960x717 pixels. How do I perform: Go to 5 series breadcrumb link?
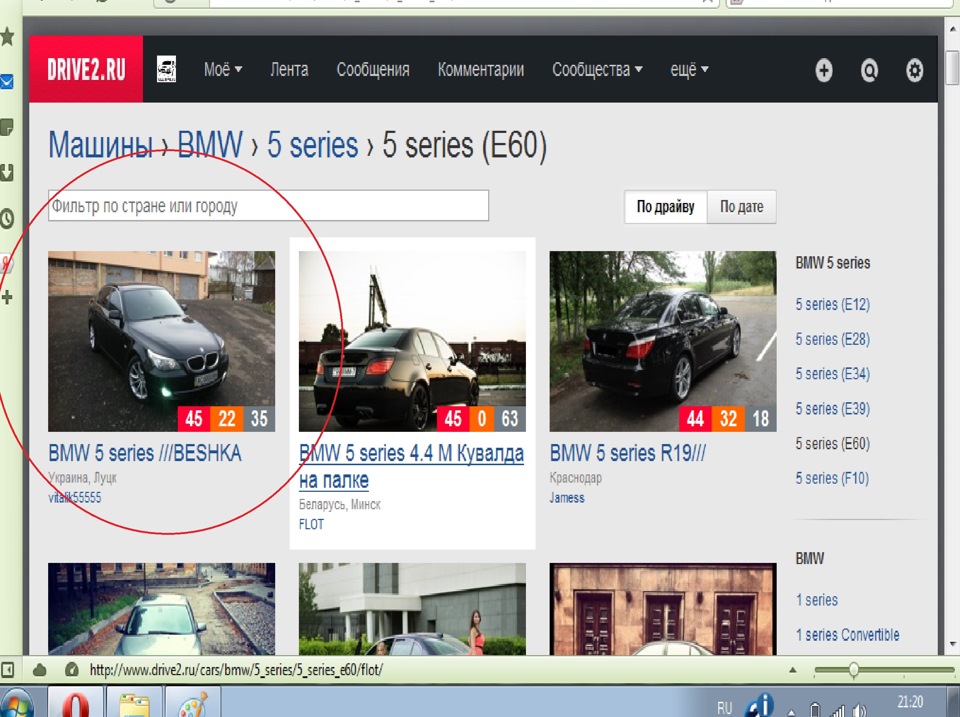[312, 145]
